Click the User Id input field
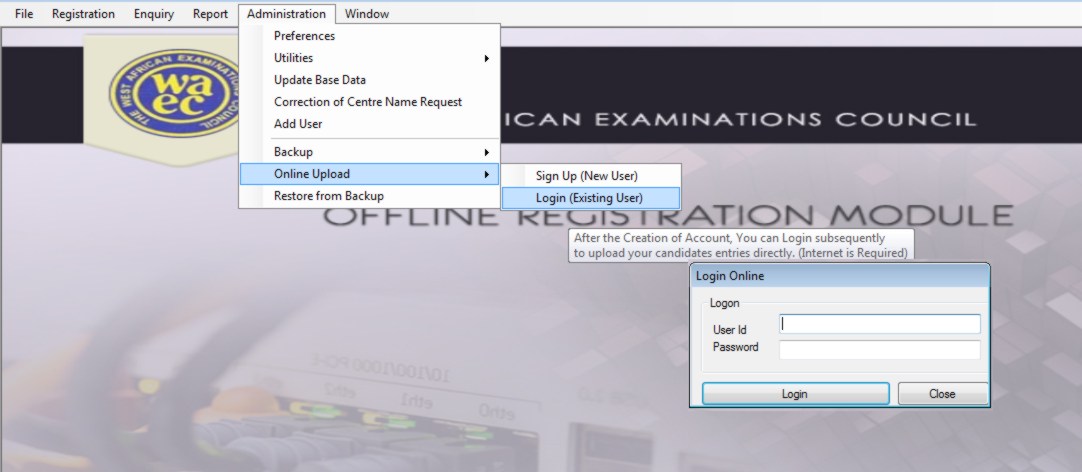Screen dimensions: 1082x472 point(880,324)
